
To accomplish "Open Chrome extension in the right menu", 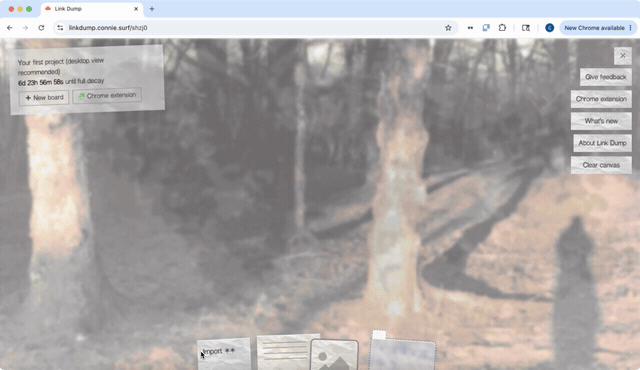I will [x=601, y=99].
